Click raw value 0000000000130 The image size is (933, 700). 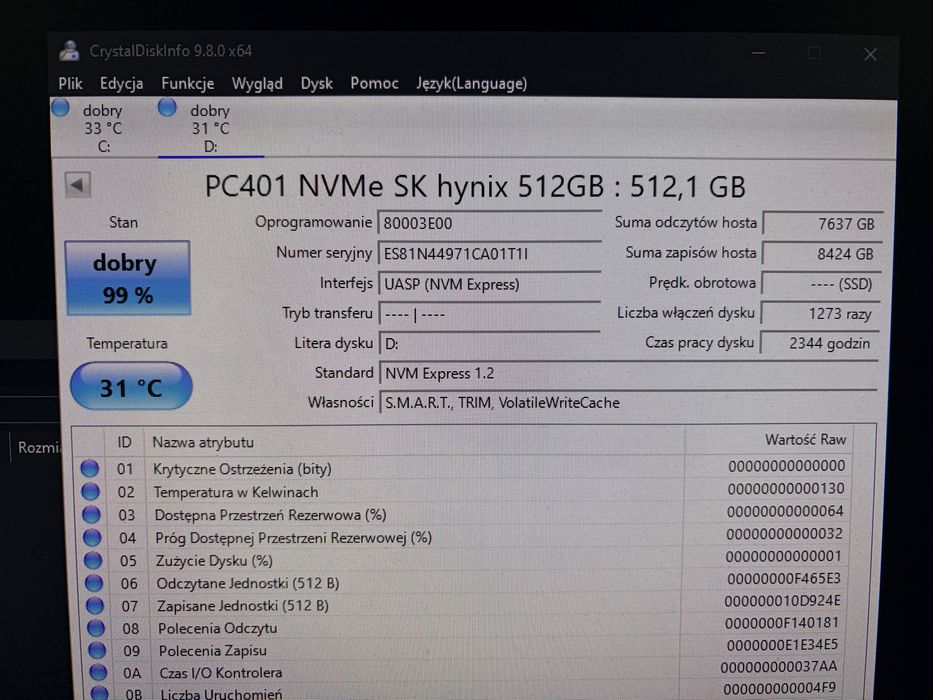786,489
